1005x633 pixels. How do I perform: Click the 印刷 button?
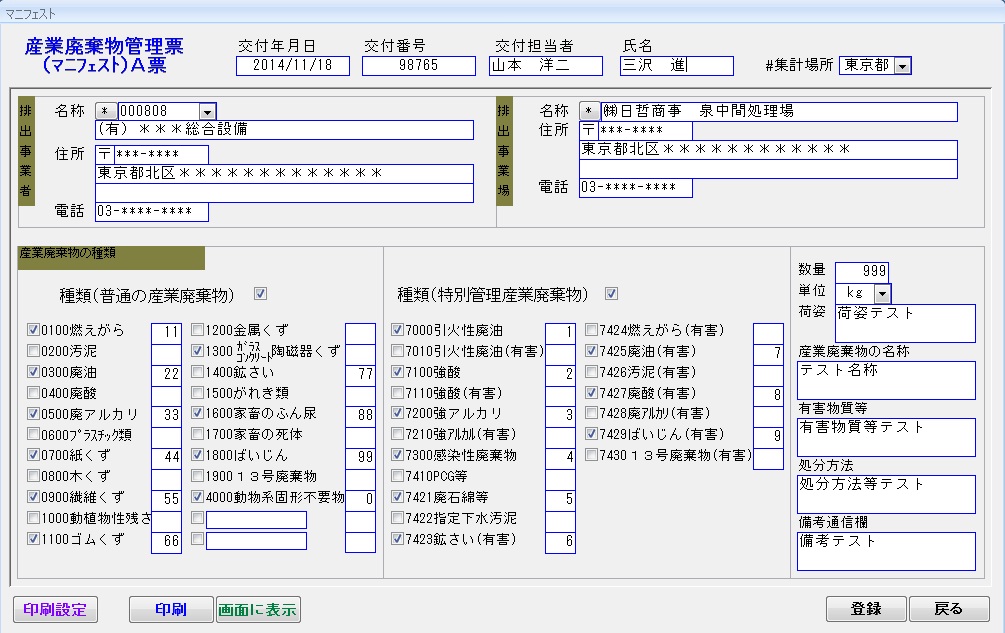click(171, 609)
